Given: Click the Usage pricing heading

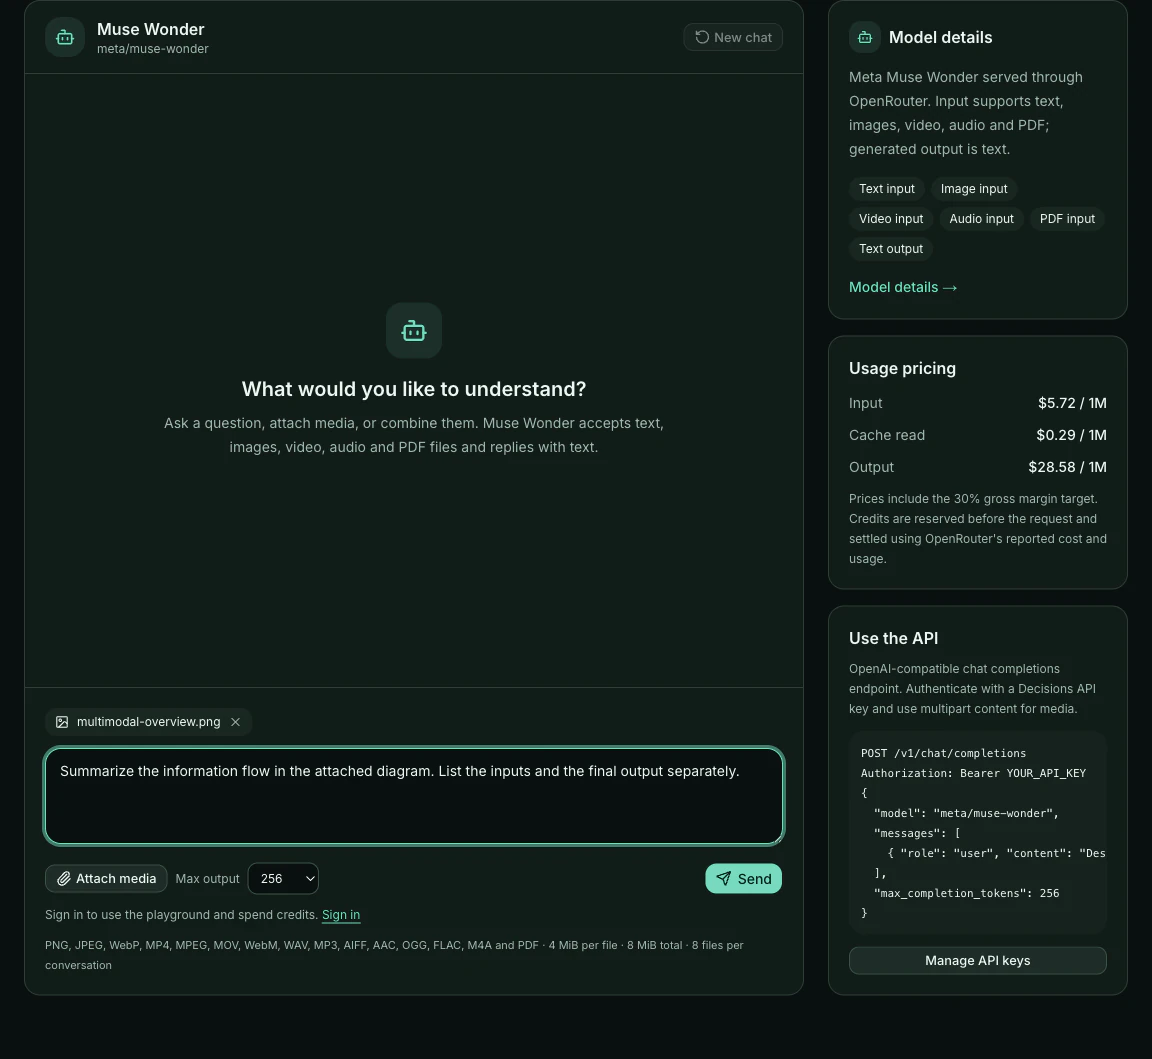Looking at the screenshot, I should pos(902,368).
